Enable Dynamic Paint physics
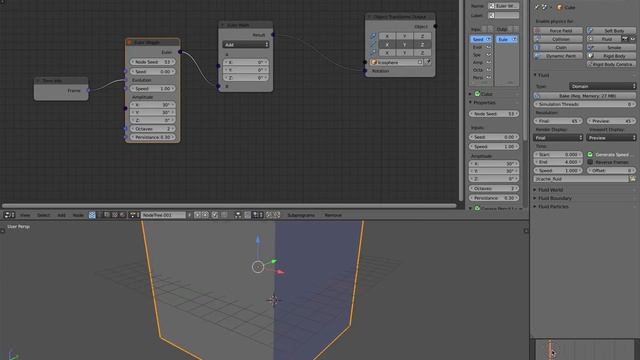The height and width of the screenshot is (360, 640). [558, 56]
